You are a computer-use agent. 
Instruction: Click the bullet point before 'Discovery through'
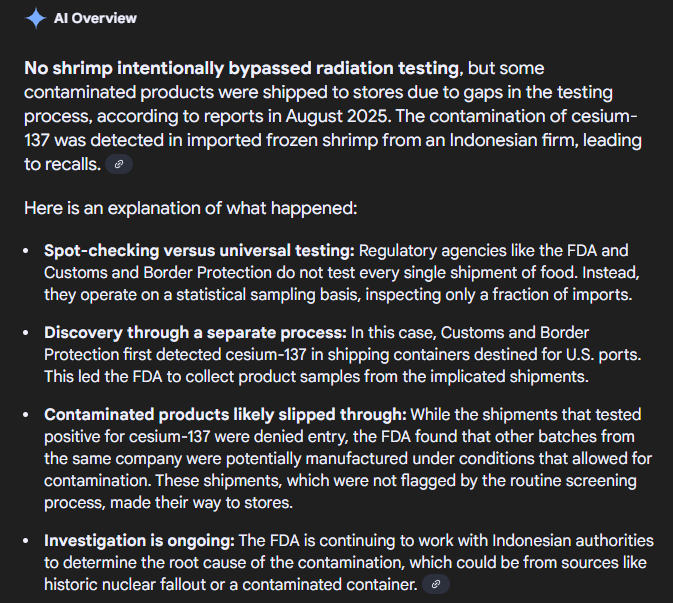[26, 333]
